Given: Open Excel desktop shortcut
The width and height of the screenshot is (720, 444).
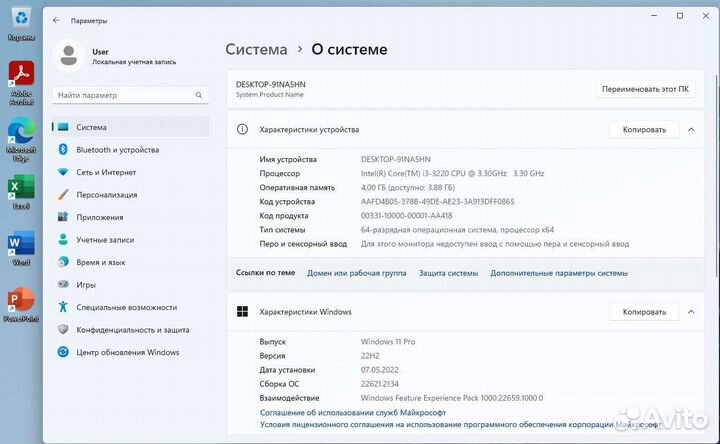Looking at the screenshot, I should [x=21, y=192].
